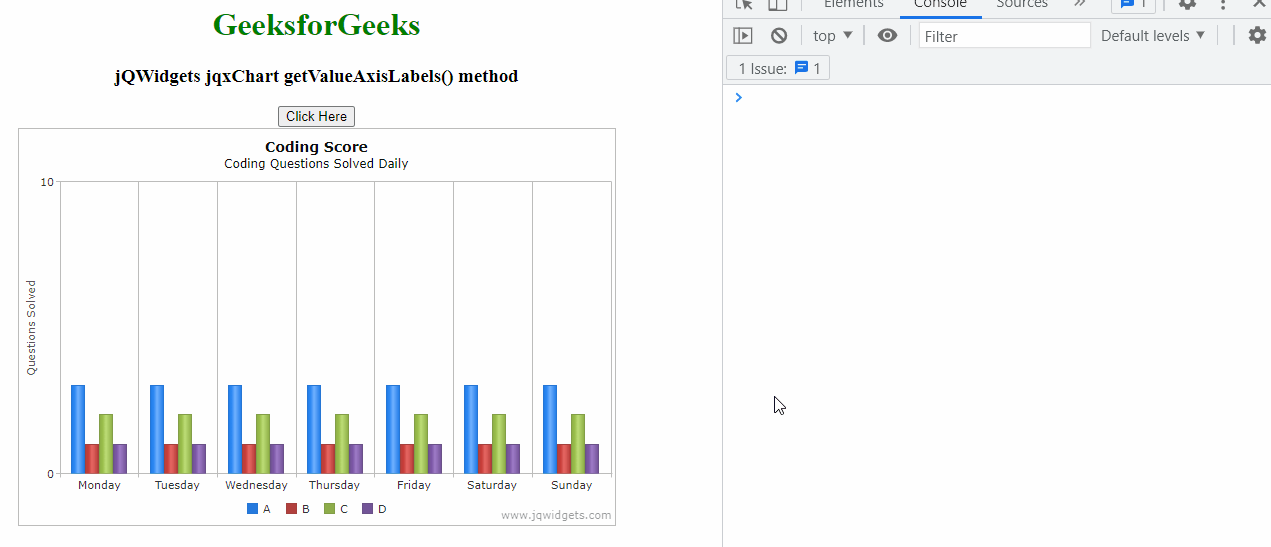The width and height of the screenshot is (1271, 547).
Task: Switch to the Console tab
Action: tap(940, 4)
